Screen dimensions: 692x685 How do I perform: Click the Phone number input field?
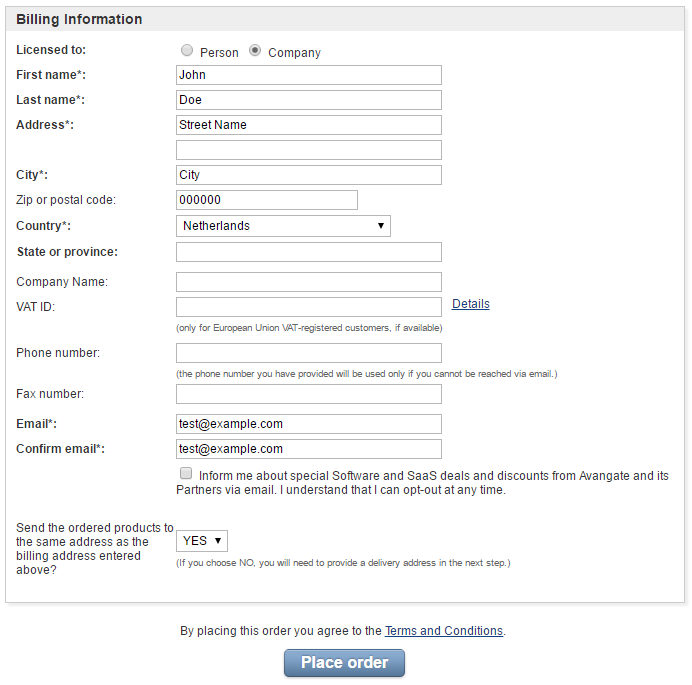pyautogui.click(x=309, y=353)
